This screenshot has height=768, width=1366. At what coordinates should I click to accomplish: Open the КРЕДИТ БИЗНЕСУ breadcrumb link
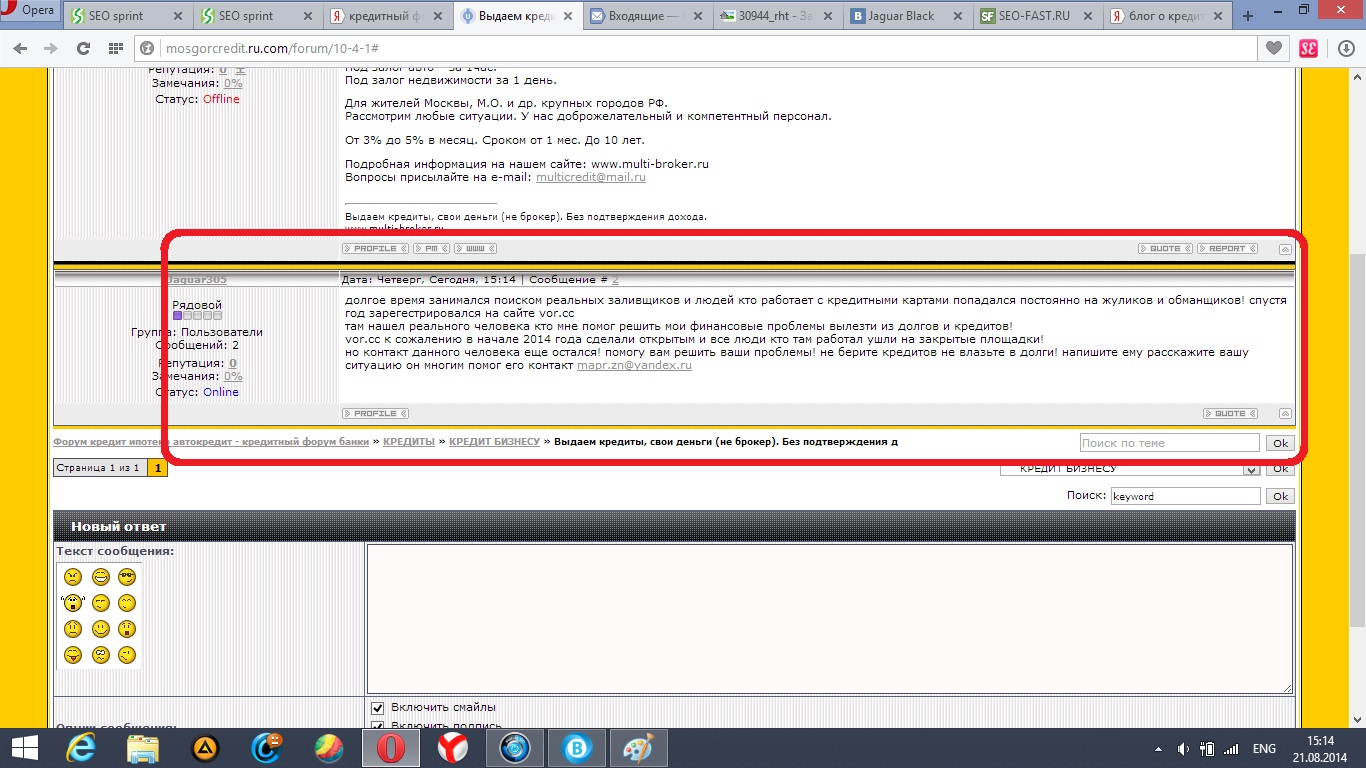click(494, 441)
